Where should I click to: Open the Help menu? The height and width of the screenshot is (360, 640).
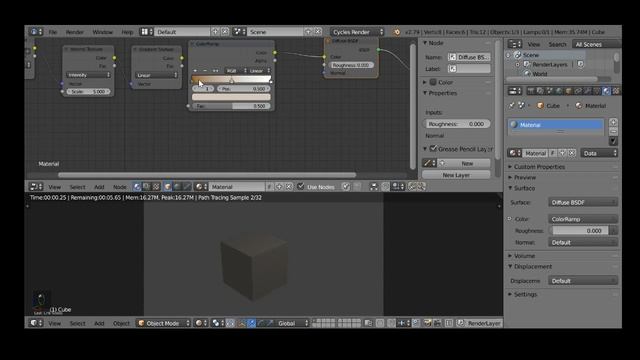[127, 32]
